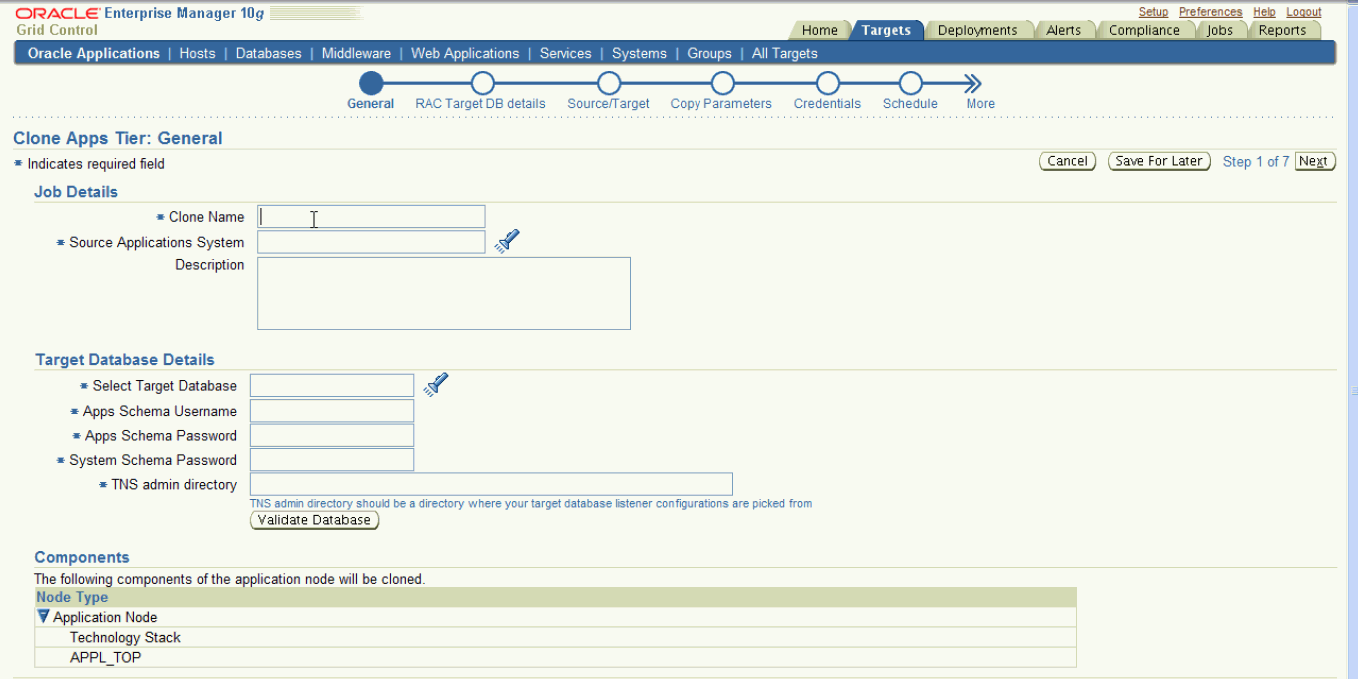
Task: Select Groups subtab
Action: click(x=709, y=53)
